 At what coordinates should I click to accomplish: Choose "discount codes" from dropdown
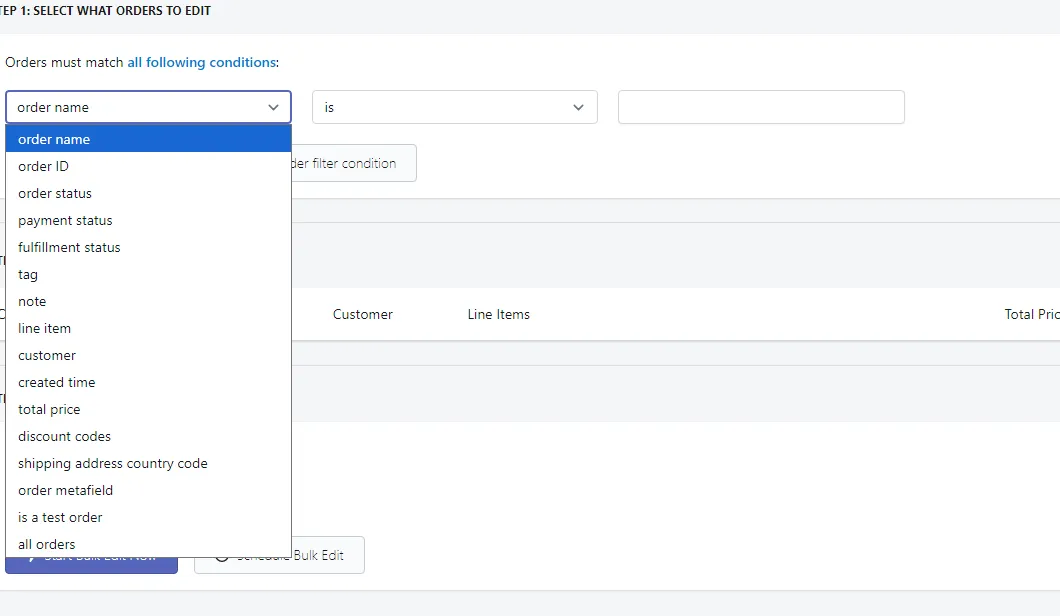148,437
